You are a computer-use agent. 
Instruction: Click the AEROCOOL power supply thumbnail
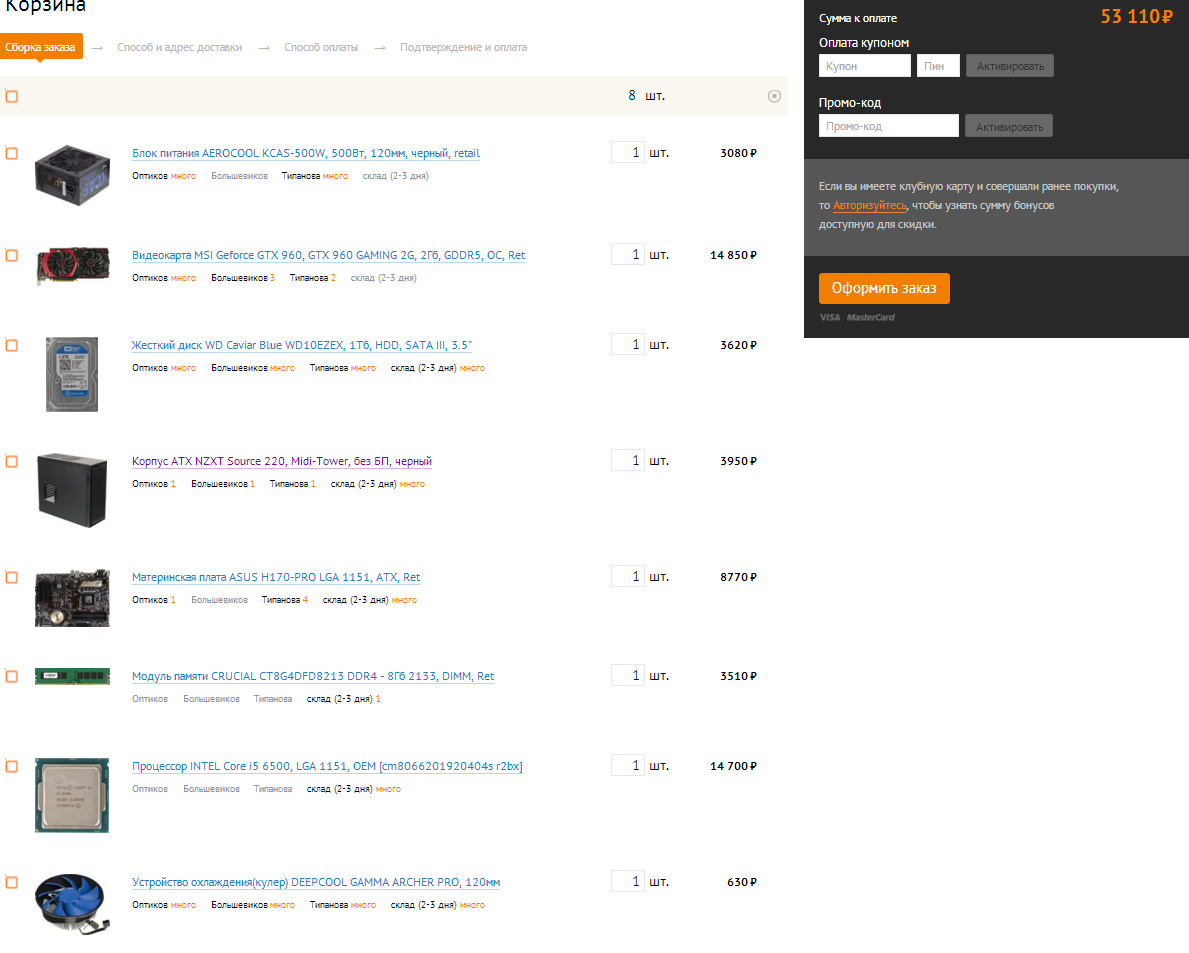[72, 175]
